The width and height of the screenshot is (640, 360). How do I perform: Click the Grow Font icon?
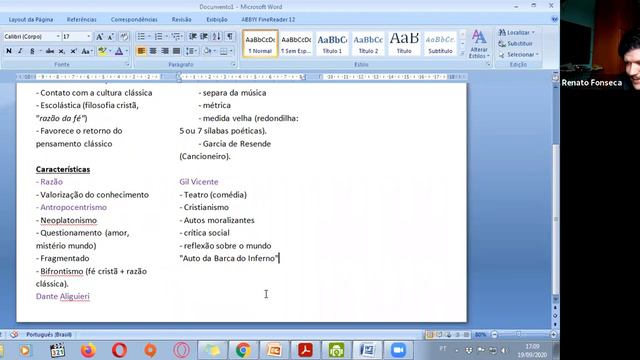pyautogui.click(x=100, y=37)
